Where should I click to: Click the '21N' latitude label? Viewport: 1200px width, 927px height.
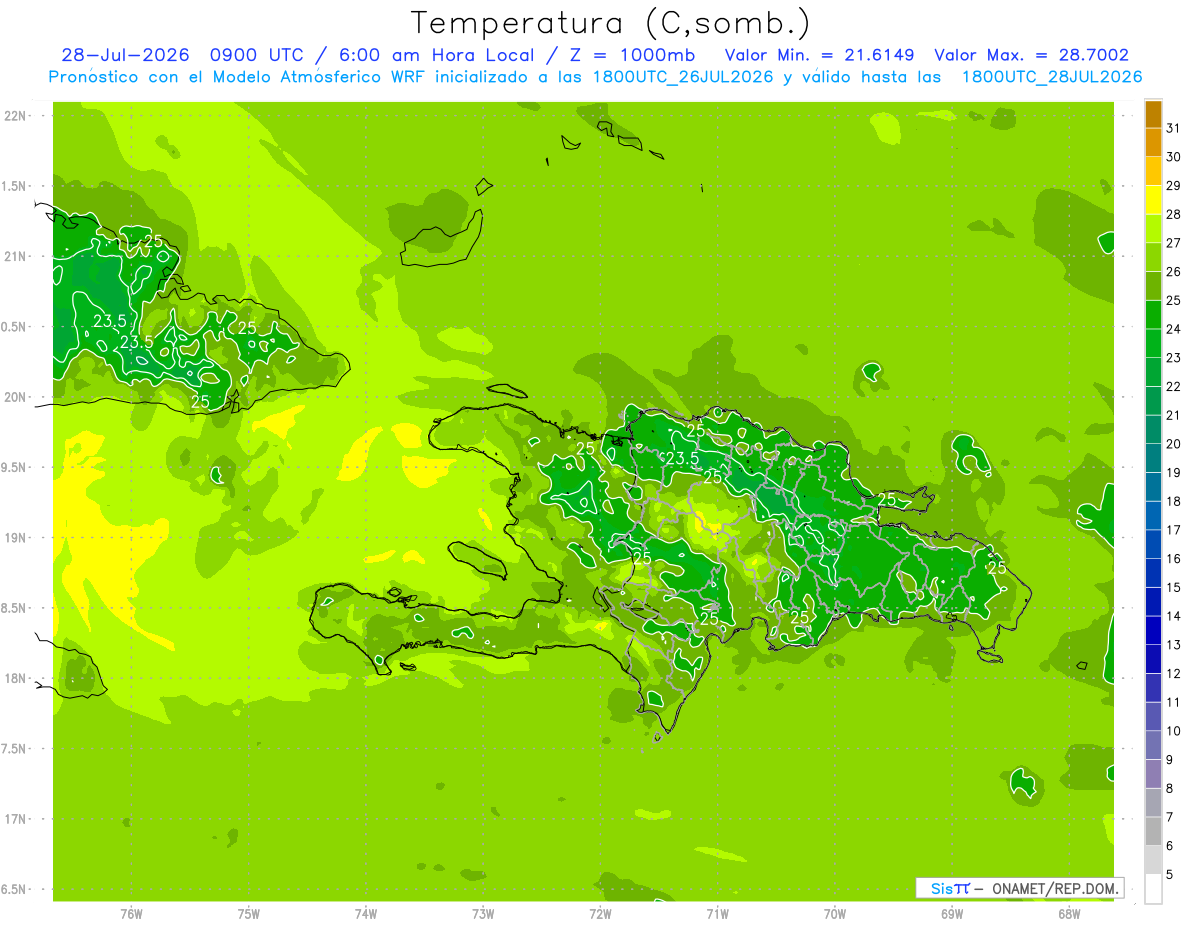pyautogui.click(x=17, y=256)
